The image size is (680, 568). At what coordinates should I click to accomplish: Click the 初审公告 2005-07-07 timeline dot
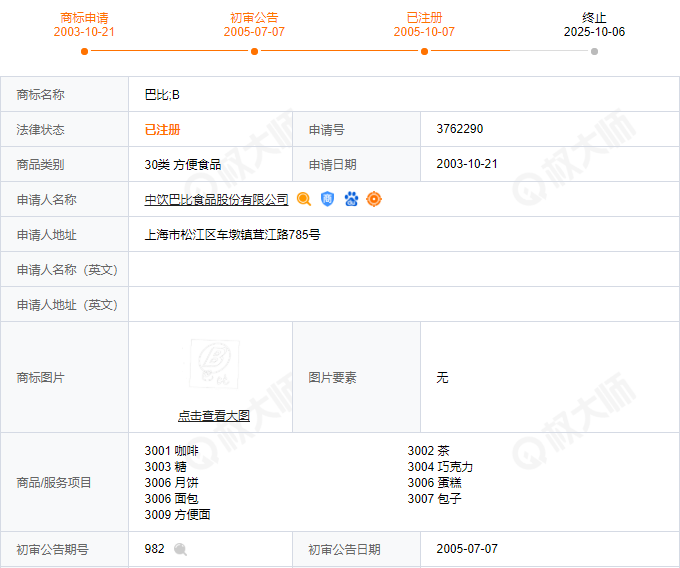point(255,52)
